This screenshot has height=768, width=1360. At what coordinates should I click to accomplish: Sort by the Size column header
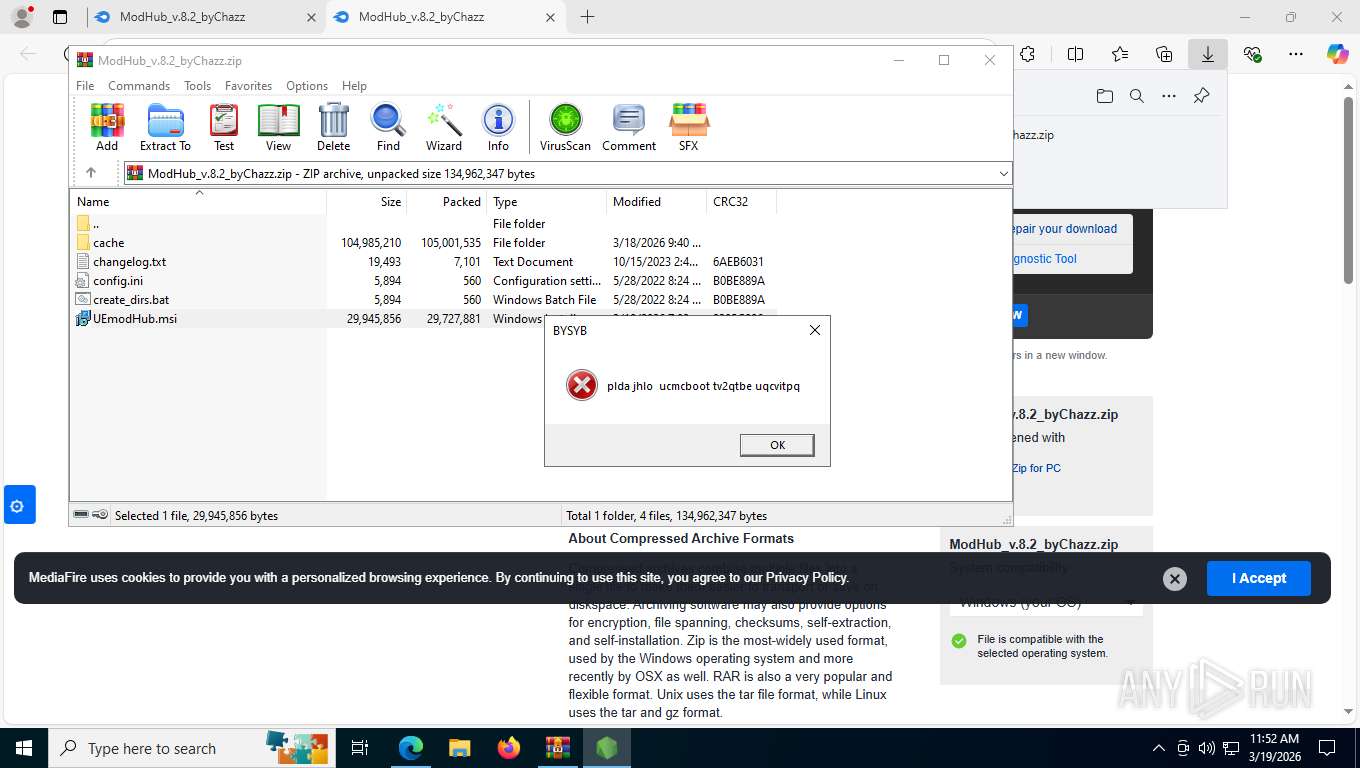367,201
